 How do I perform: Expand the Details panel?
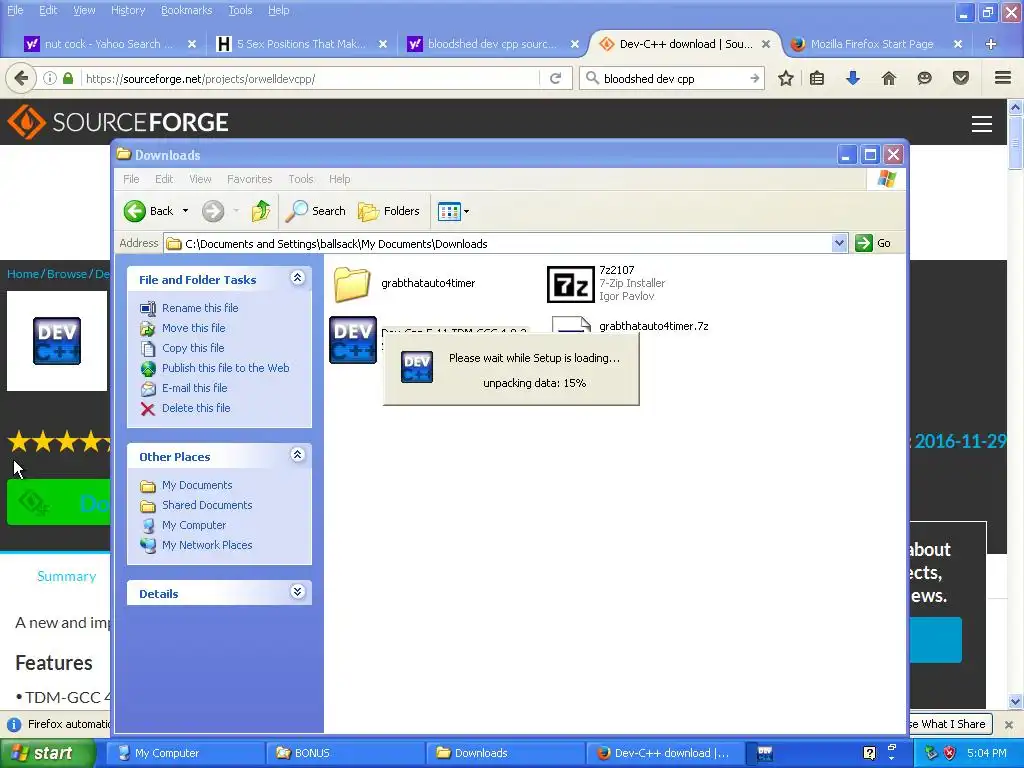click(297, 592)
